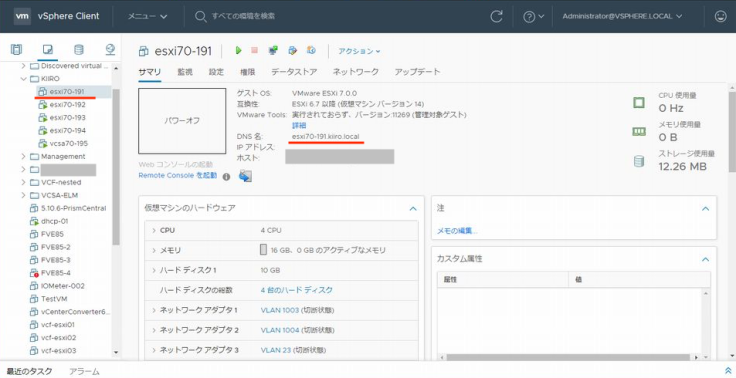The height and width of the screenshot is (378, 736).
Task: Expand the VCF-nested folder
Action: [23, 182]
